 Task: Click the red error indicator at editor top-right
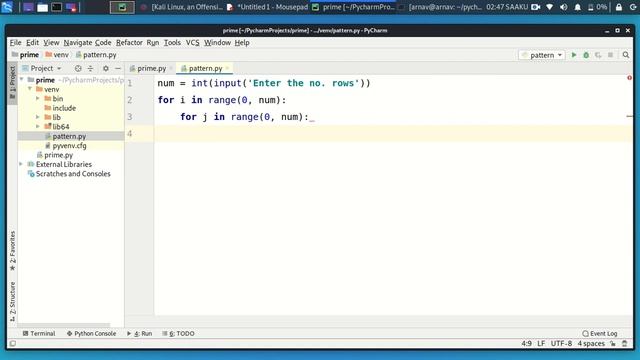(x=629, y=78)
